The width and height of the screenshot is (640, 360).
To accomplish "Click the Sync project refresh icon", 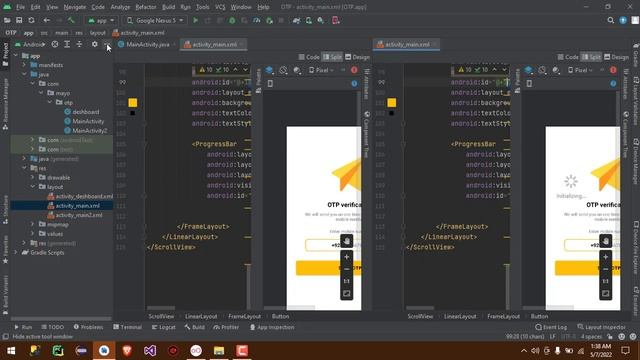I will point(31,20).
